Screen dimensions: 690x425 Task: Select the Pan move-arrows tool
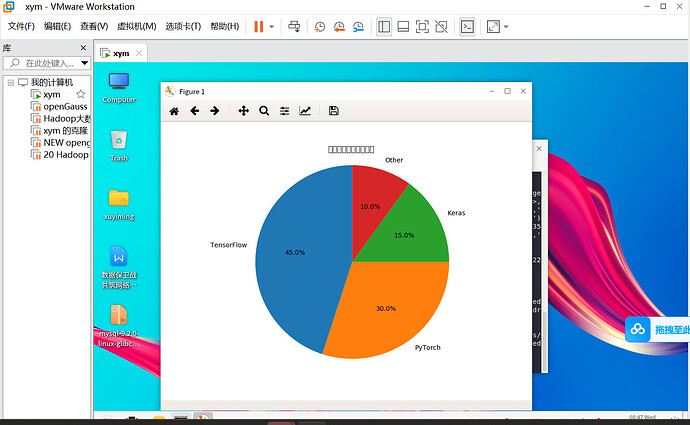pos(243,111)
